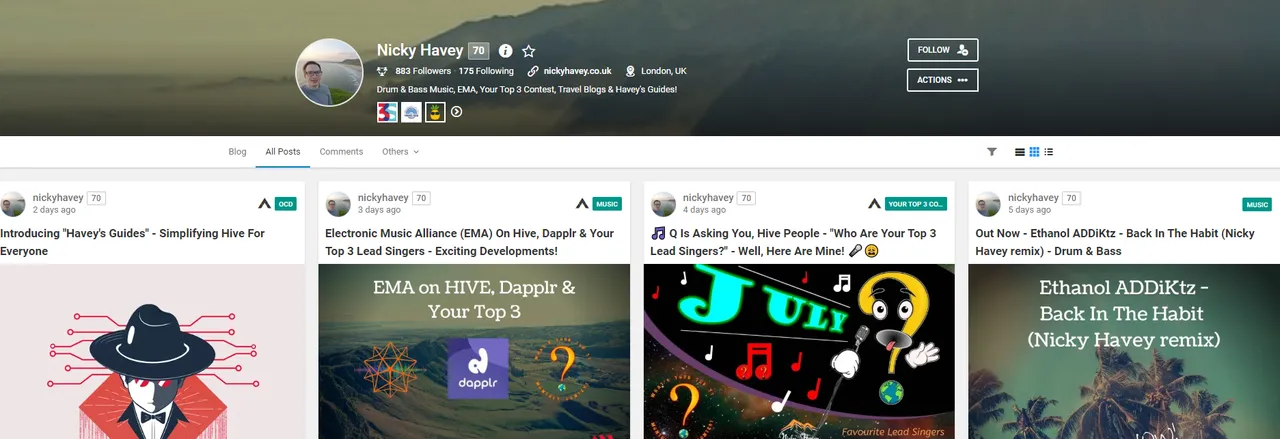Open the hacker-in-hat Havey's Guides thumbnail
Screen dimensions: 1280x439
click(x=152, y=351)
